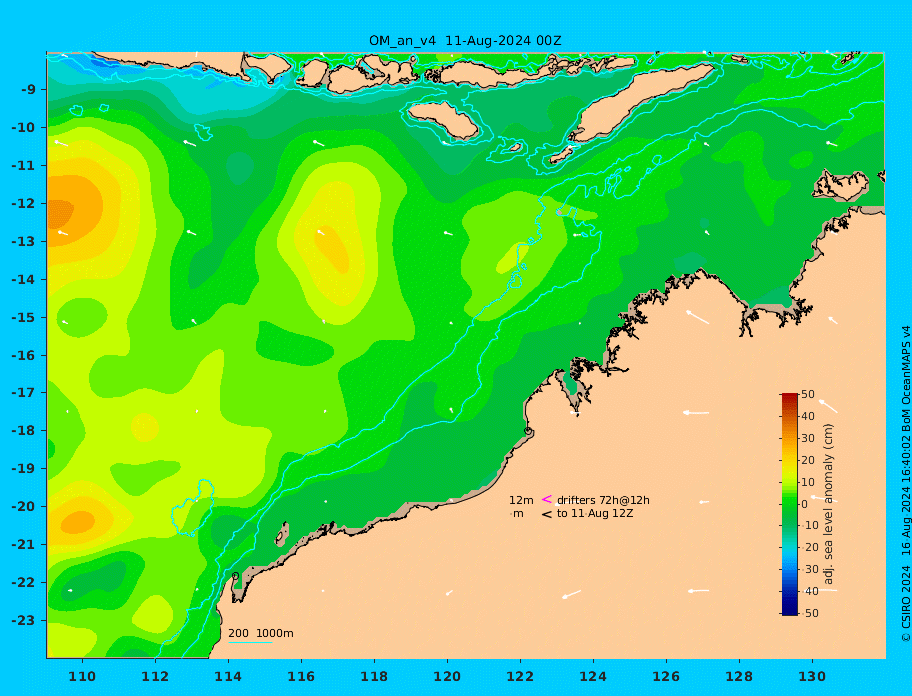Click the color bar value 40

(808, 416)
